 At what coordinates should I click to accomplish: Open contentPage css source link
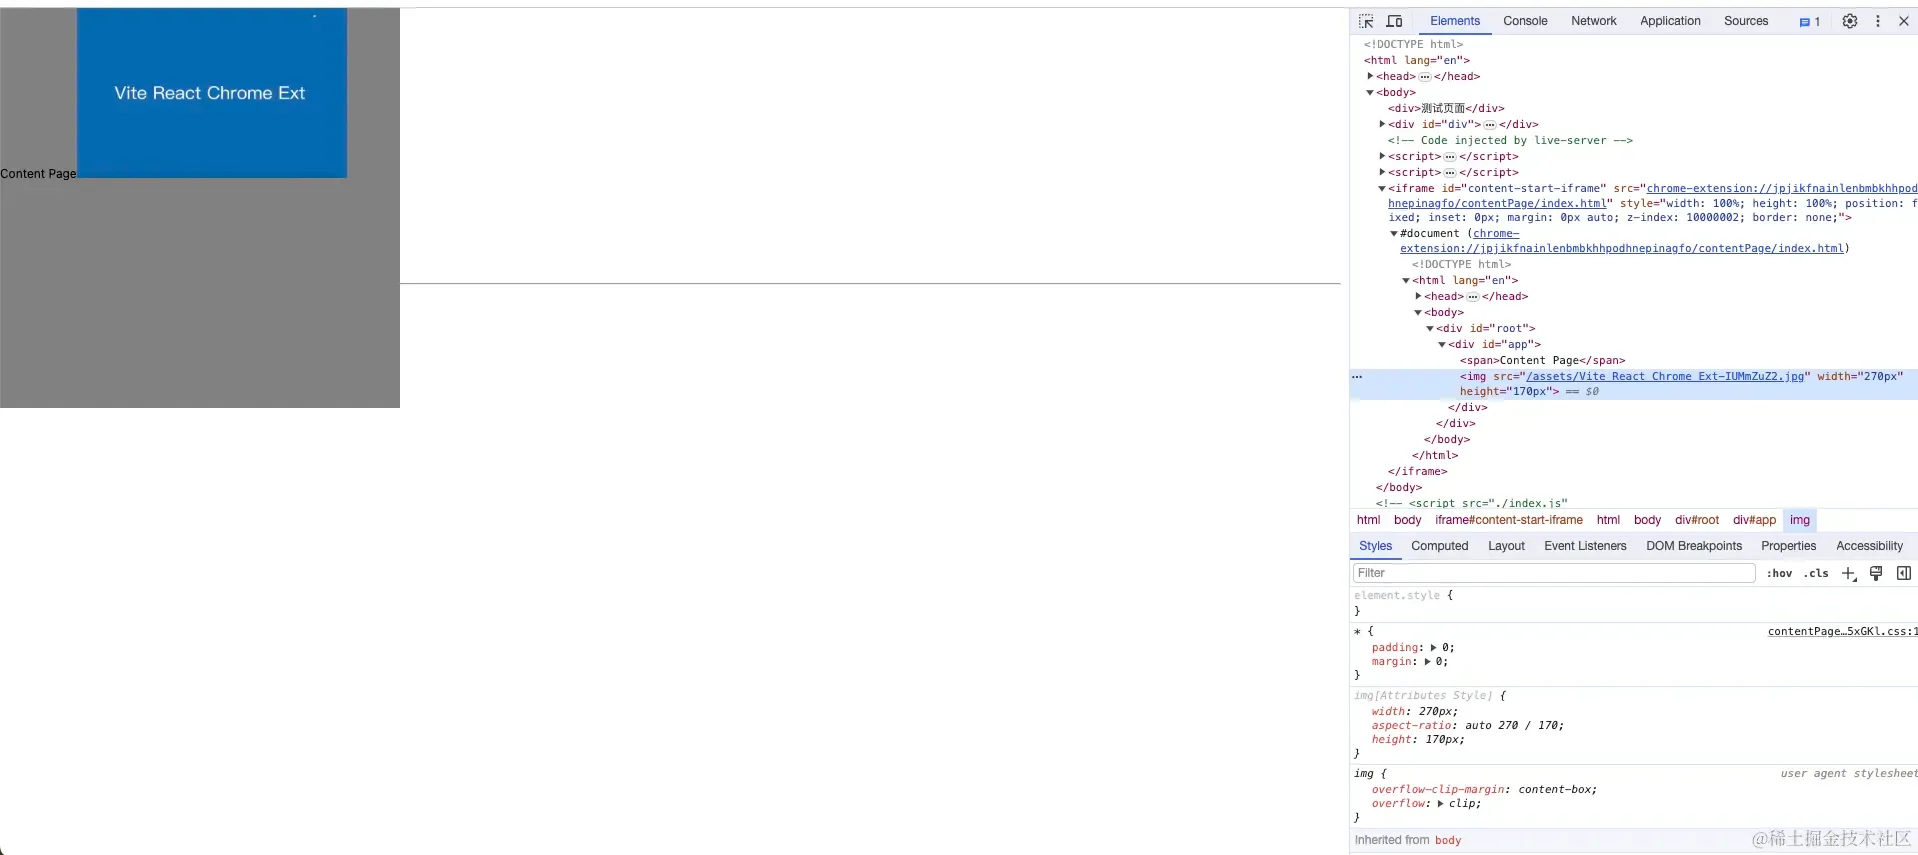1842,631
